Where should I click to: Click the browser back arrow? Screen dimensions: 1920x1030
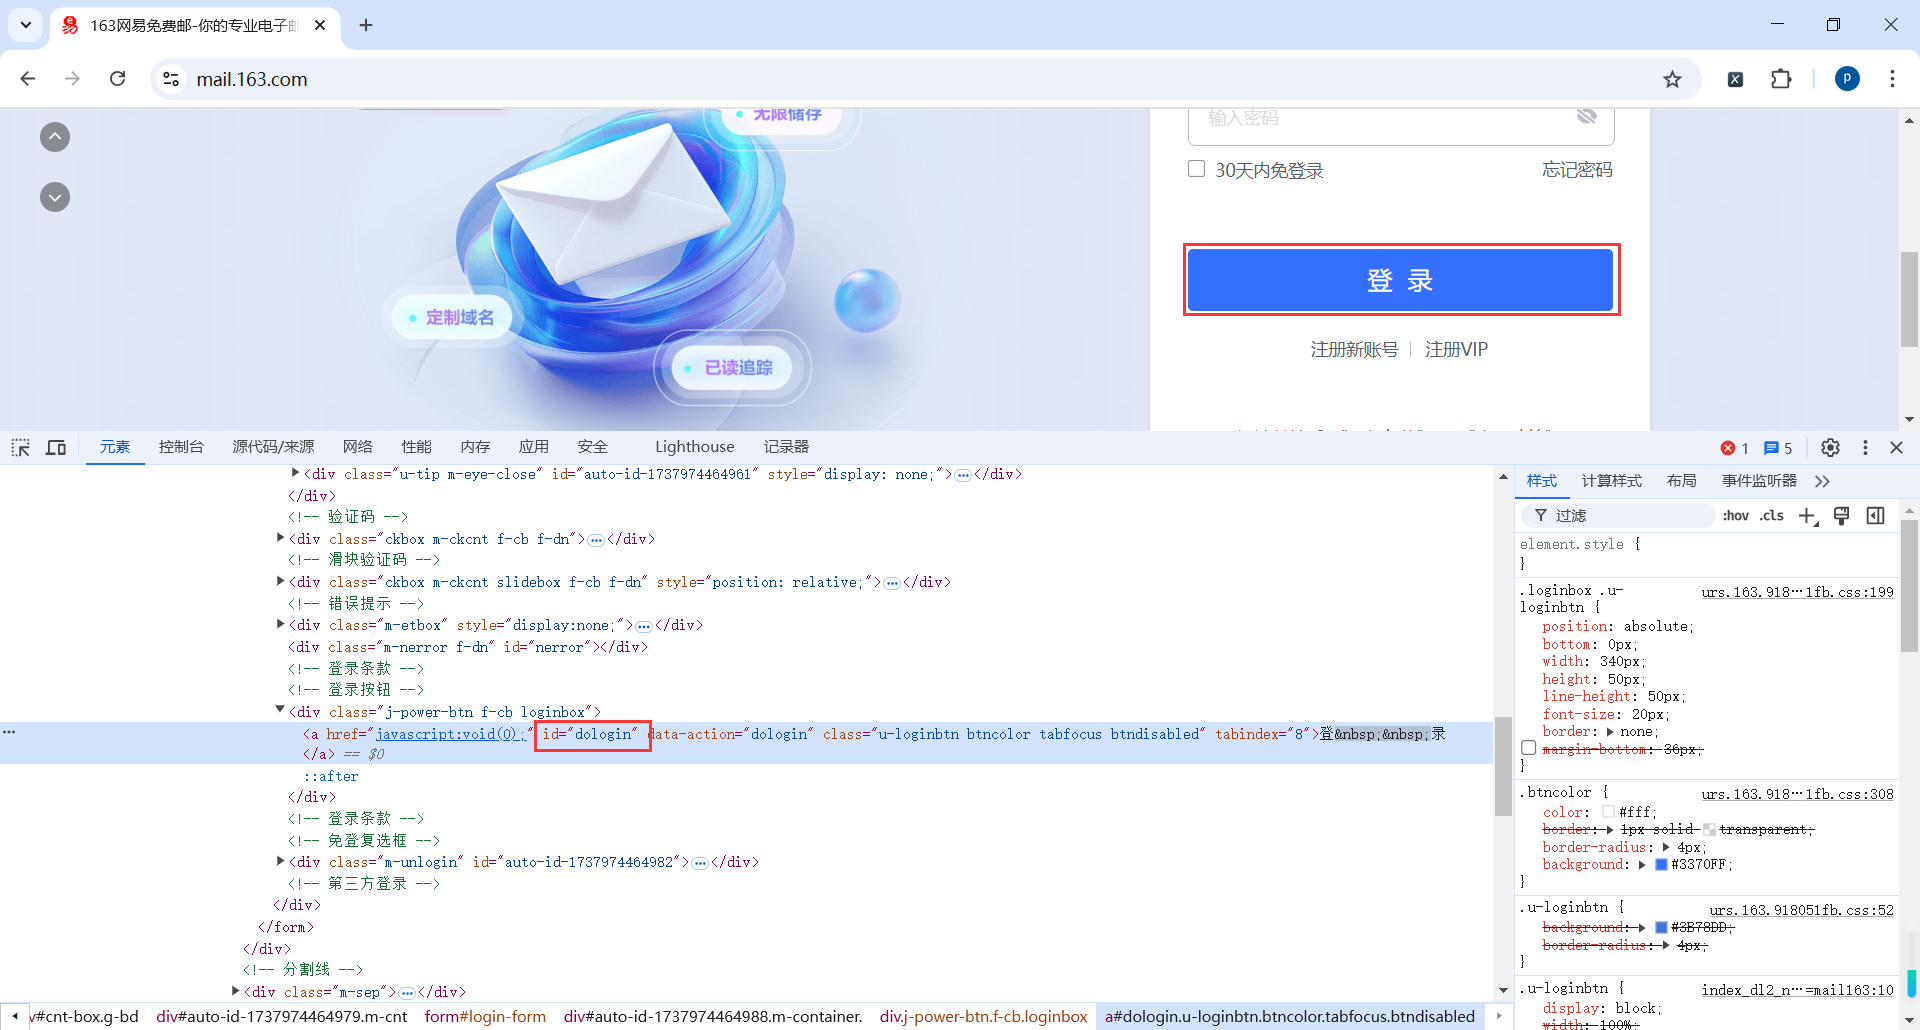pos(28,79)
